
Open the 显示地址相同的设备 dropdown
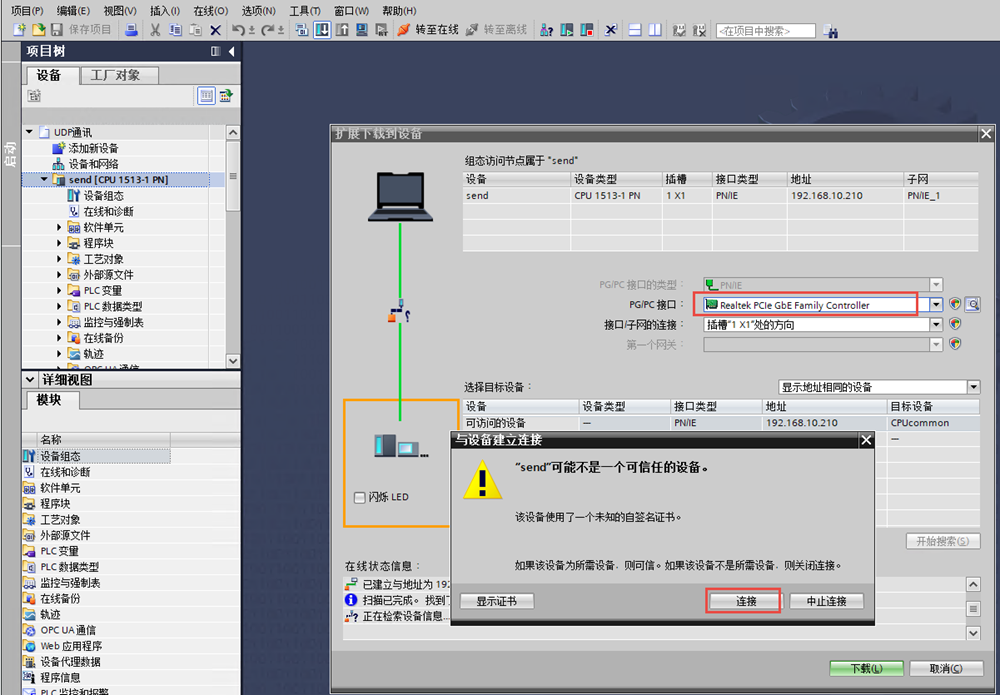coord(973,387)
